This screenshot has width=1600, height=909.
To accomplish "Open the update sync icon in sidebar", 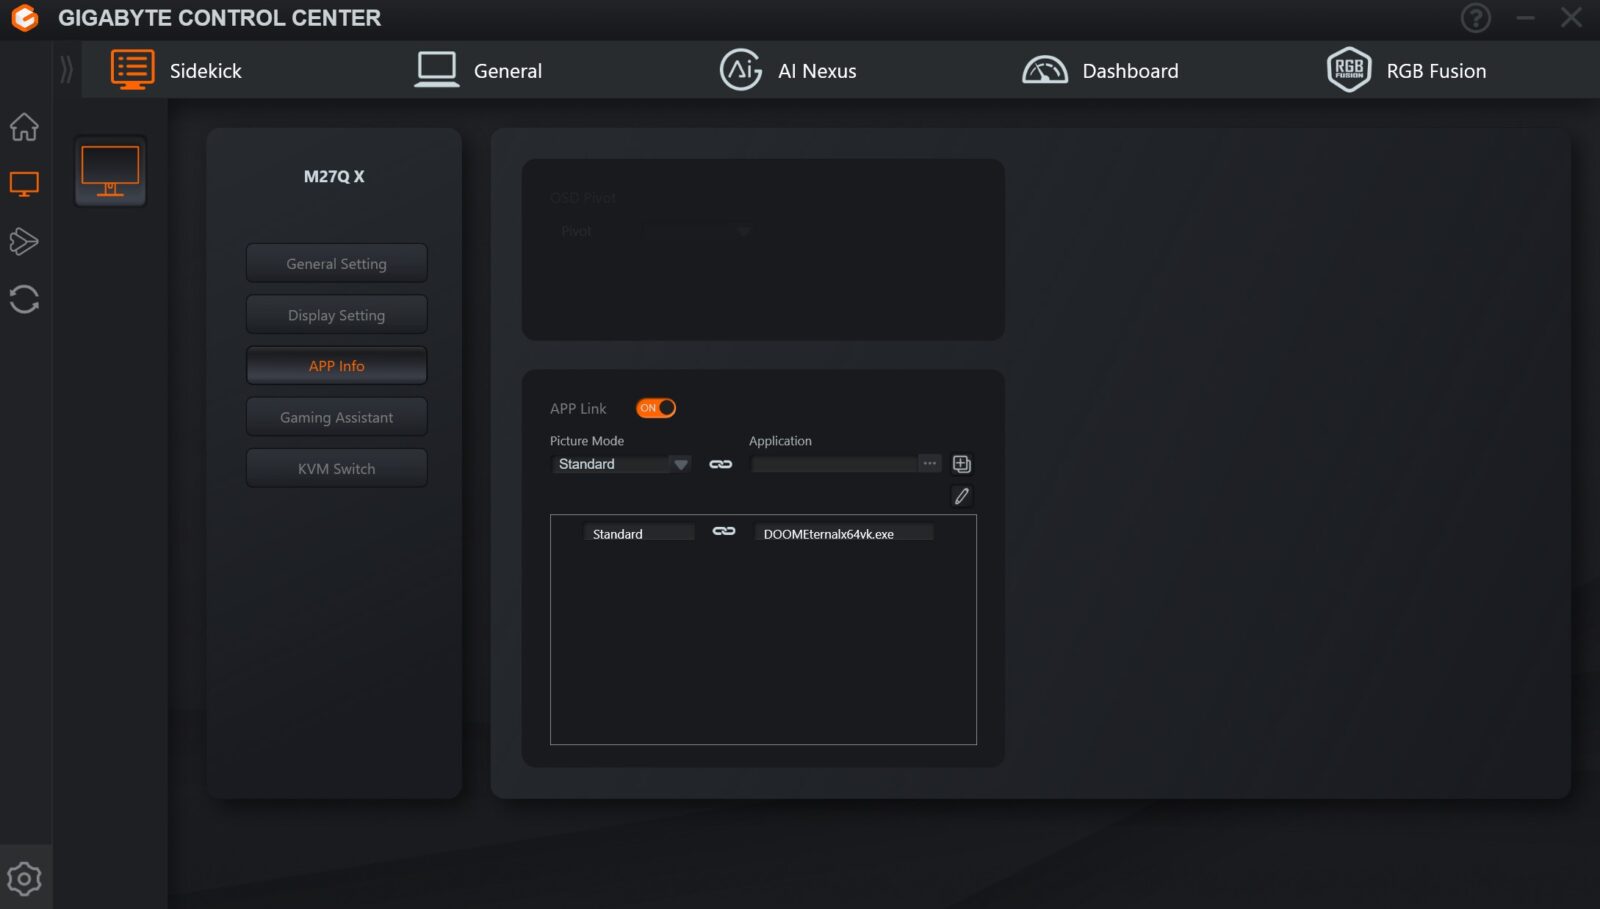I will [x=24, y=299].
